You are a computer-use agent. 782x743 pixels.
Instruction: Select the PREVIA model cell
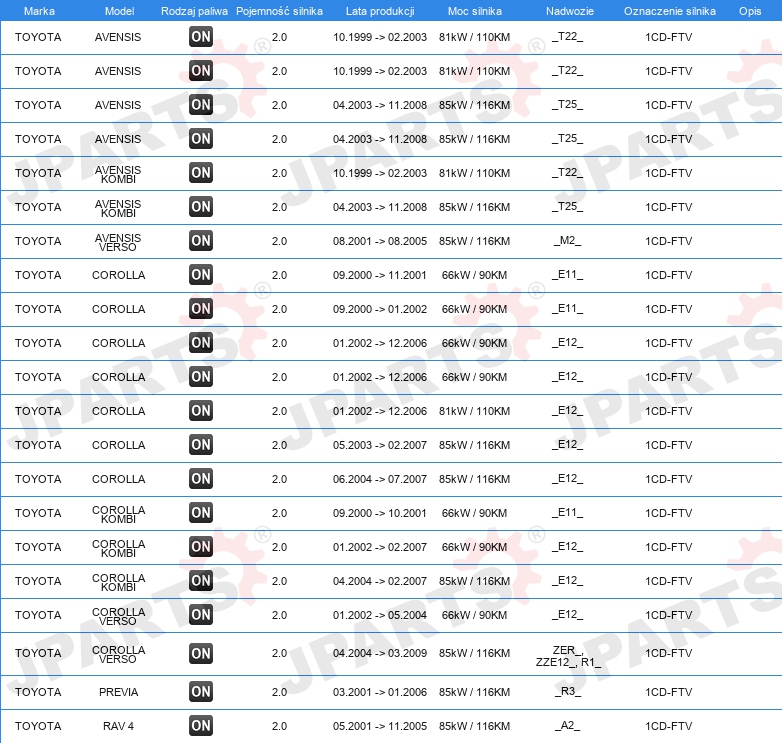coord(118,692)
